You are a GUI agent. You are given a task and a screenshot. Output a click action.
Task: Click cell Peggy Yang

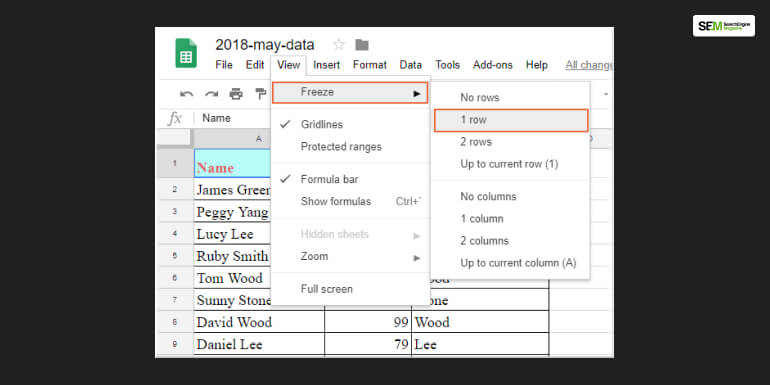coord(233,211)
